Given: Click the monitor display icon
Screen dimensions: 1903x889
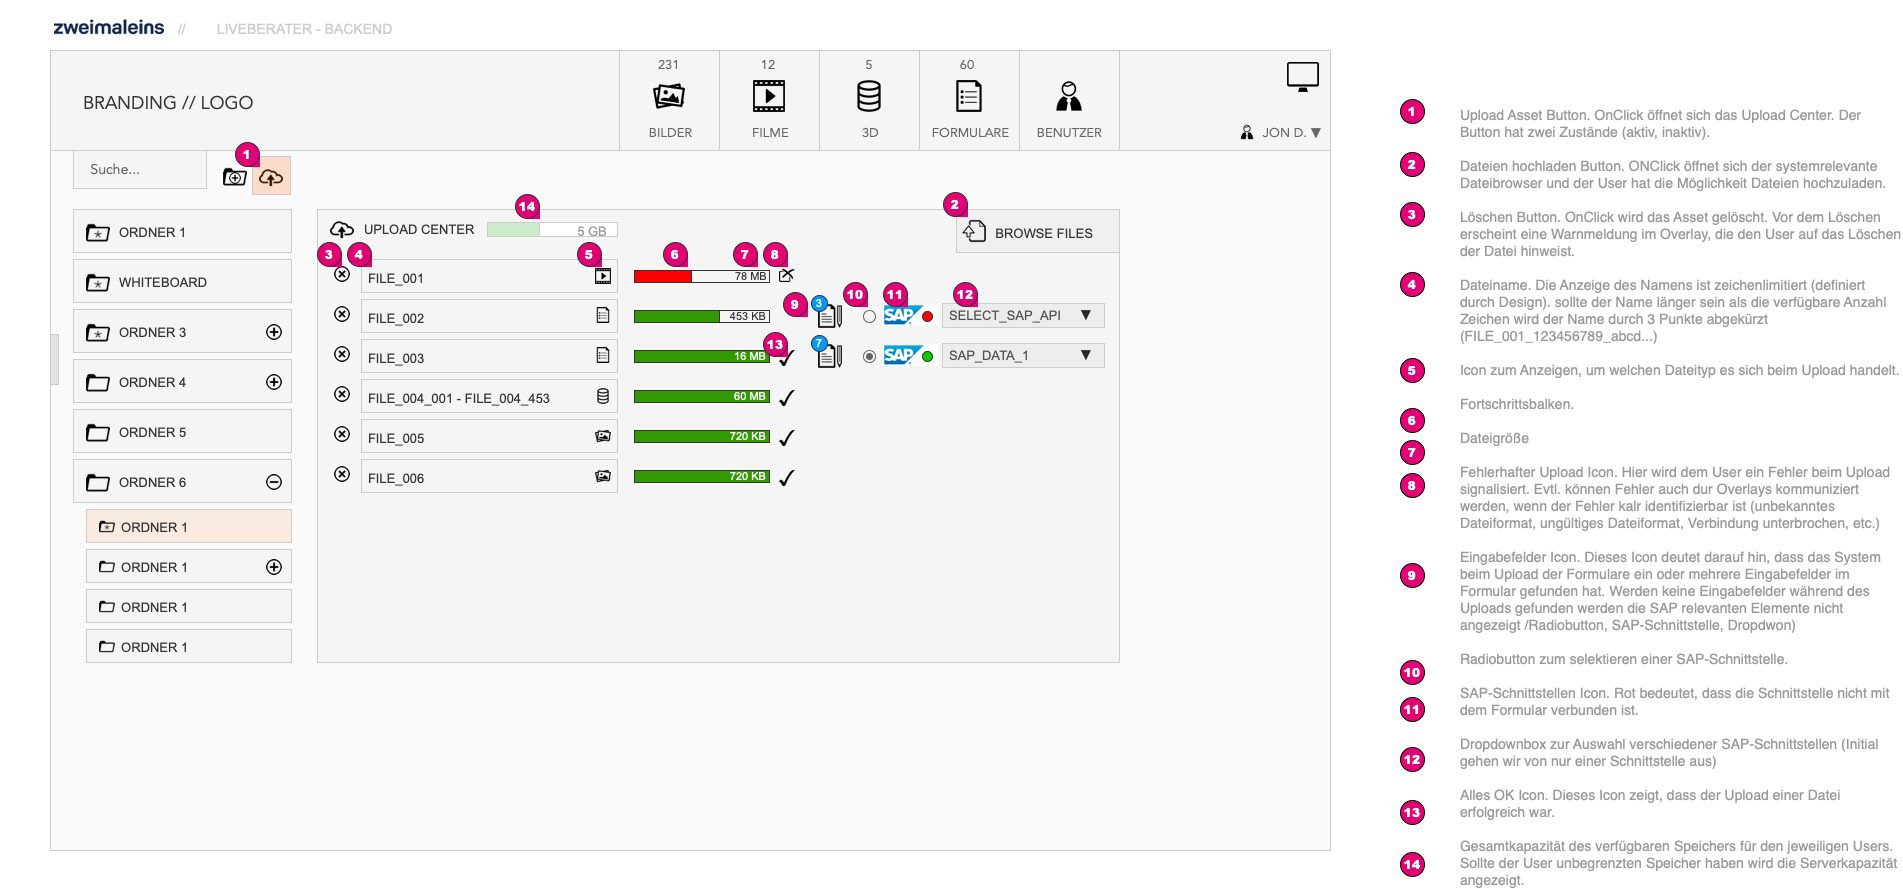Looking at the screenshot, I should coord(1302,76).
